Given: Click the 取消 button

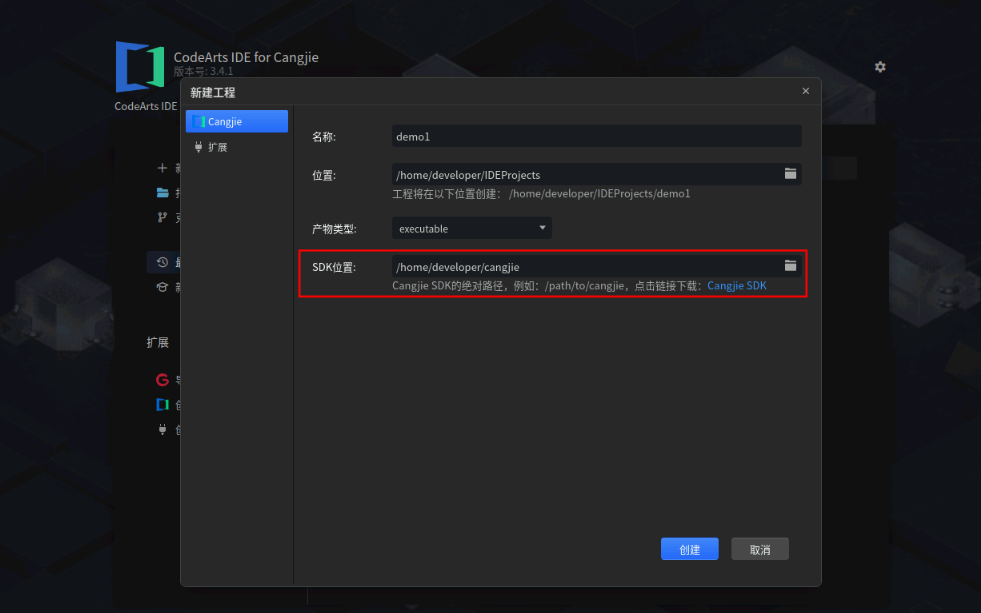Looking at the screenshot, I should [760, 549].
